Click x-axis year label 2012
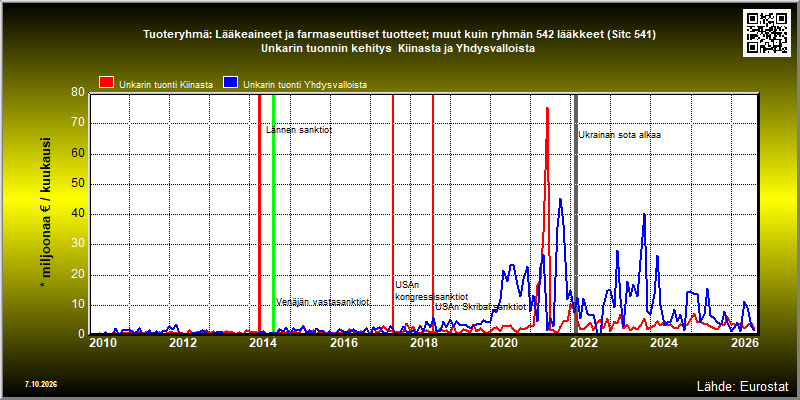 click(x=183, y=342)
